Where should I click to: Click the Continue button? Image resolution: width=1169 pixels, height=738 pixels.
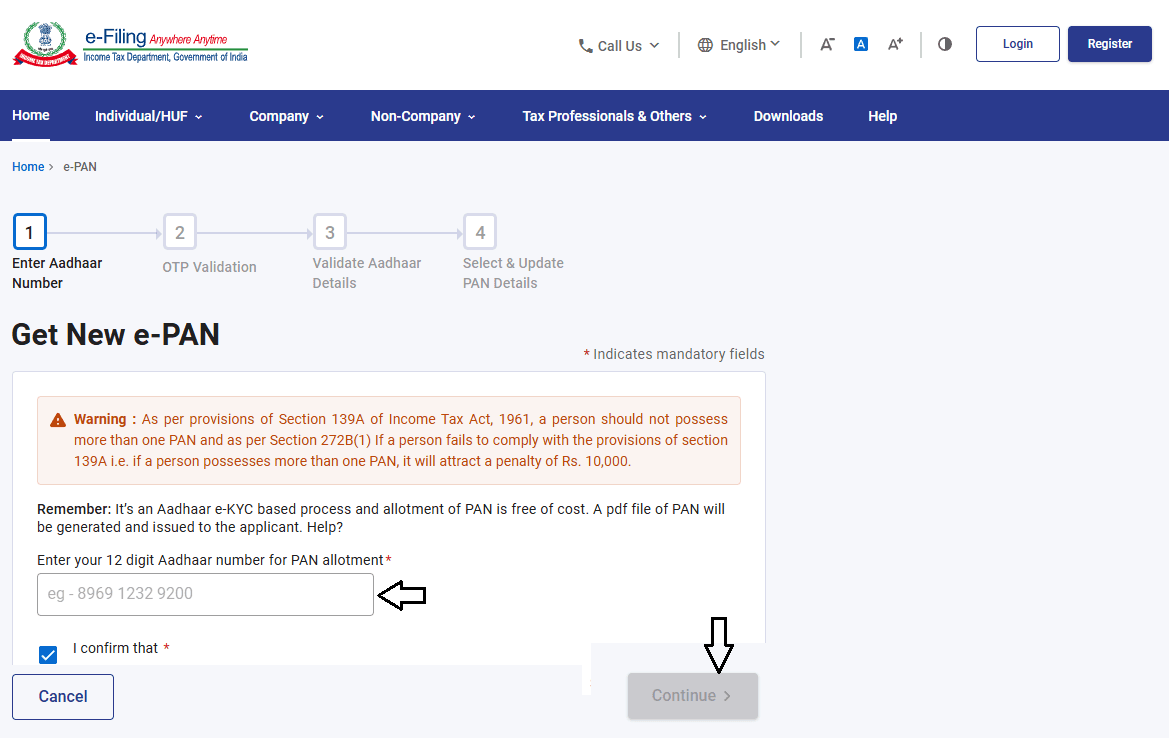pos(692,695)
